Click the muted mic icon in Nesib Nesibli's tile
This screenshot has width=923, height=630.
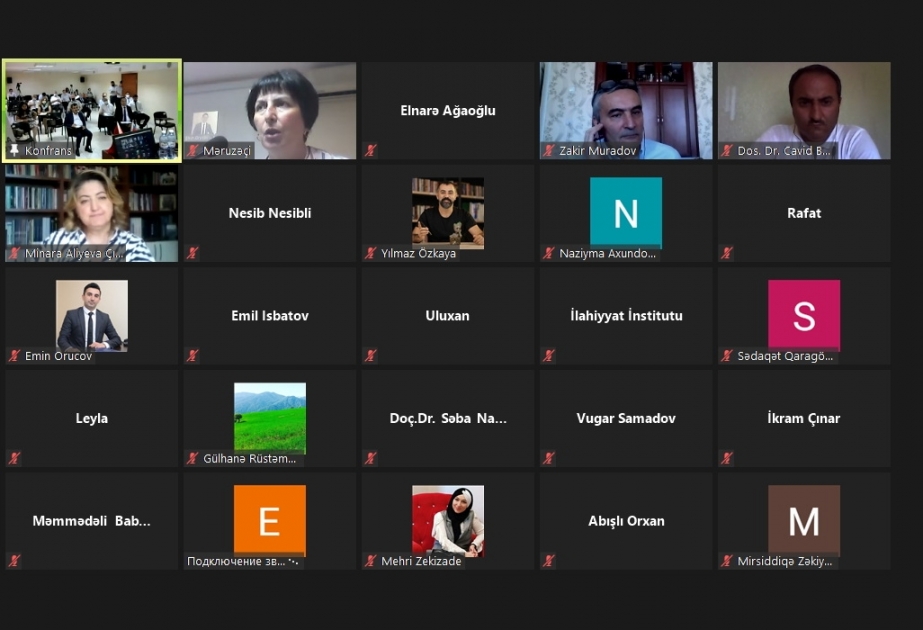[192, 253]
